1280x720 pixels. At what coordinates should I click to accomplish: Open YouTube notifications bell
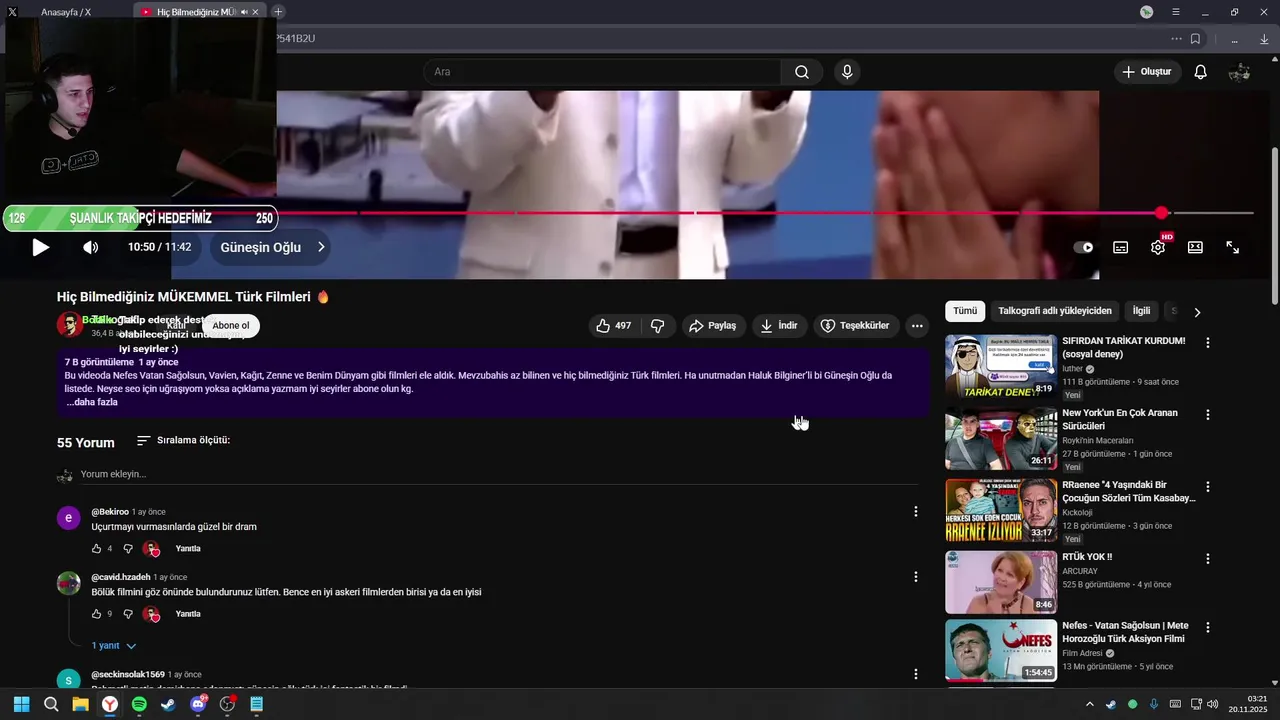(1201, 72)
